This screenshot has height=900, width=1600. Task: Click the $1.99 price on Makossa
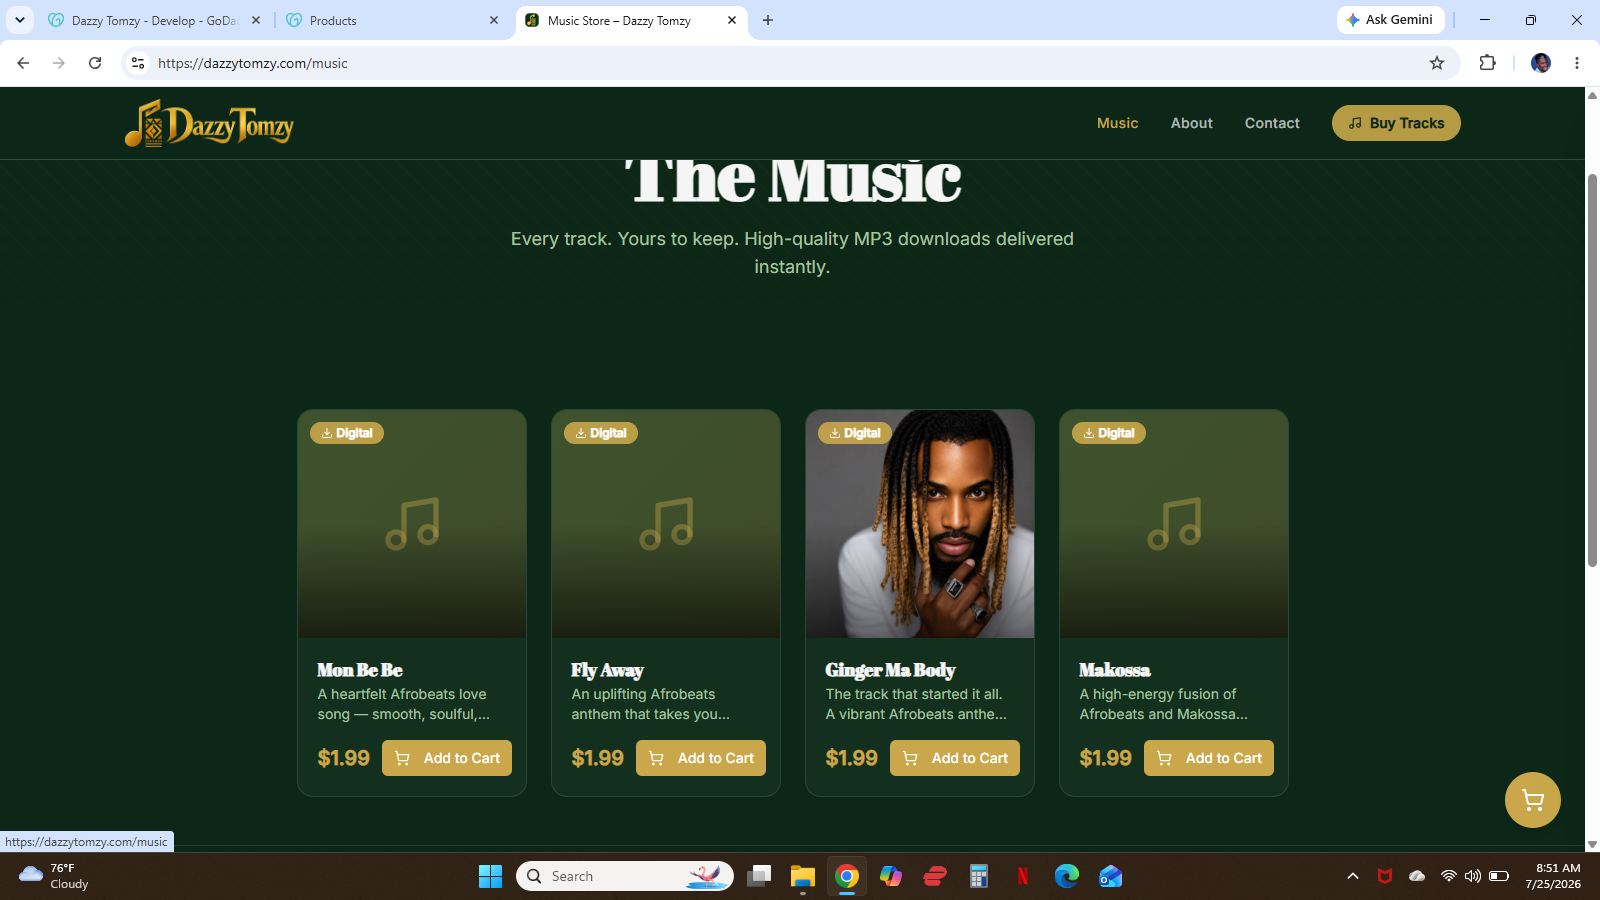pyautogui.click(x=1105, y=758)
